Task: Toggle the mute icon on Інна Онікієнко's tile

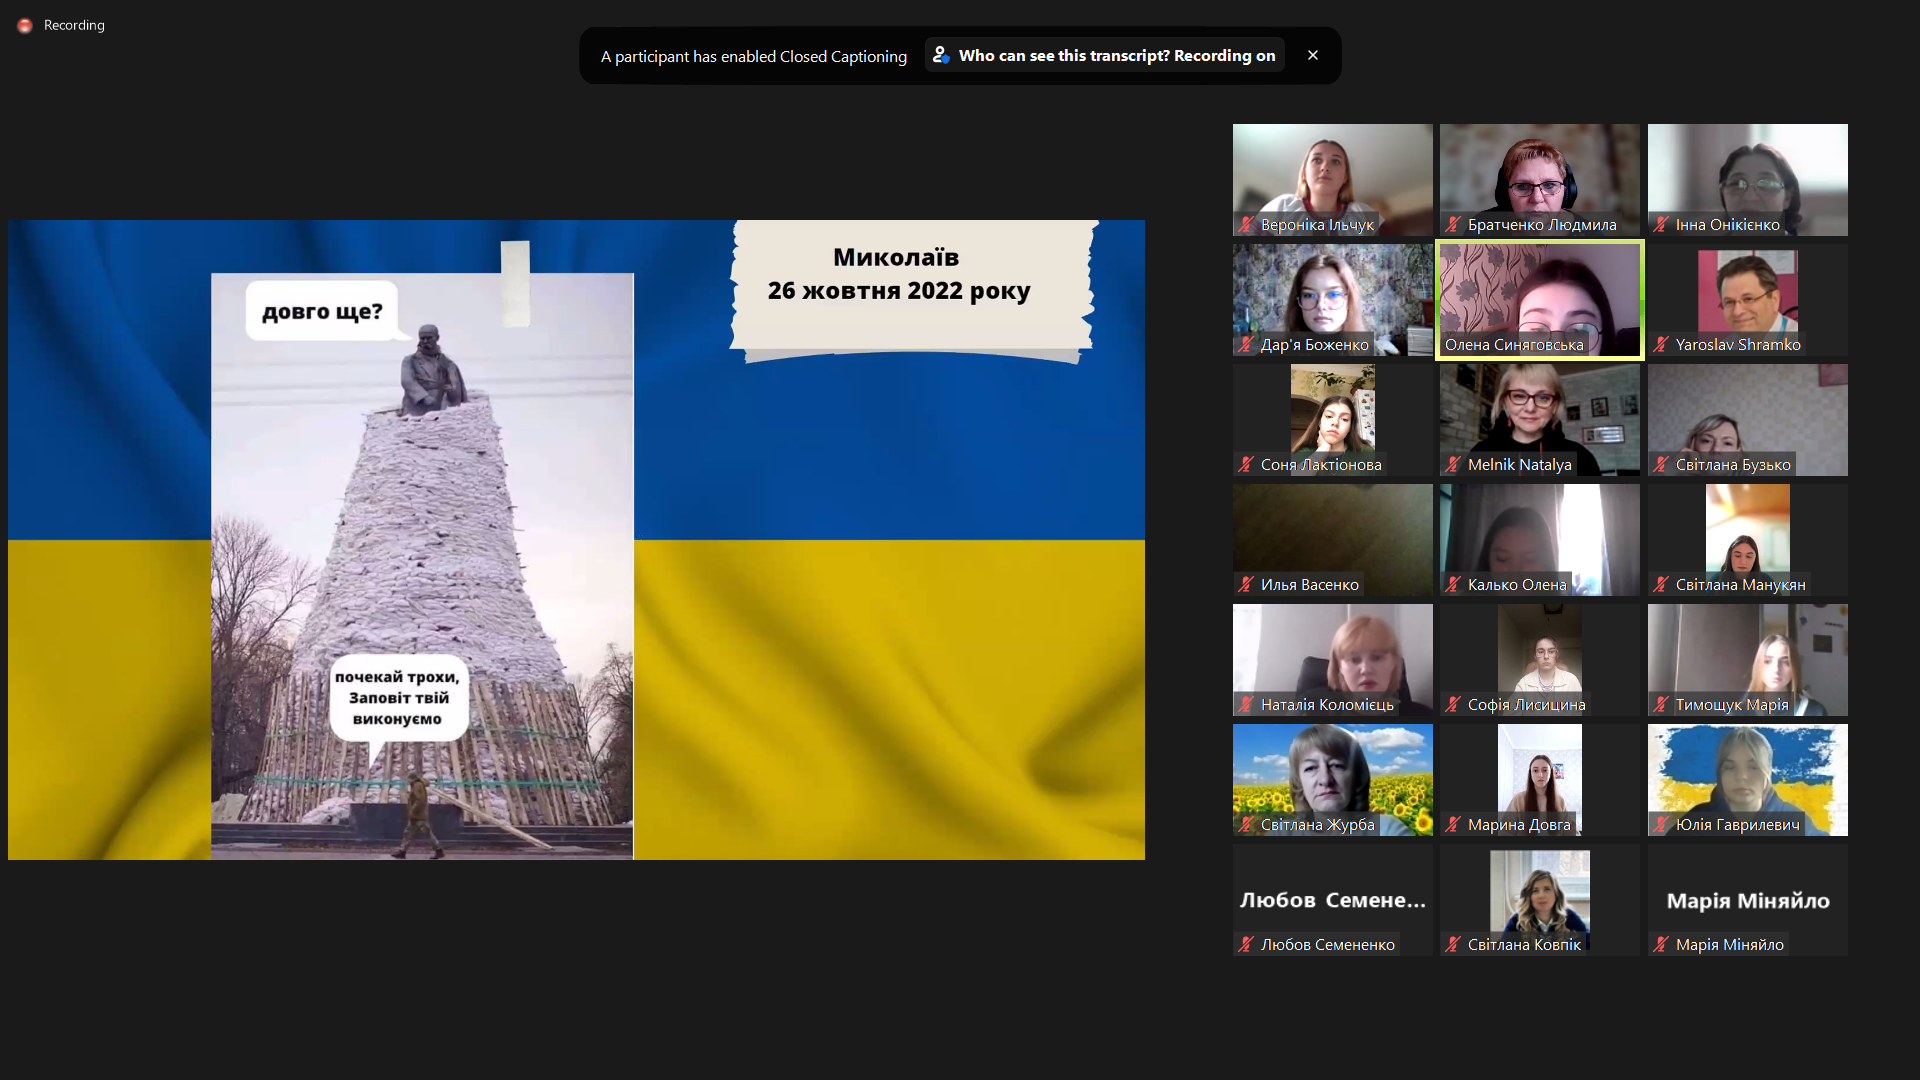Action: point(1661,225)
